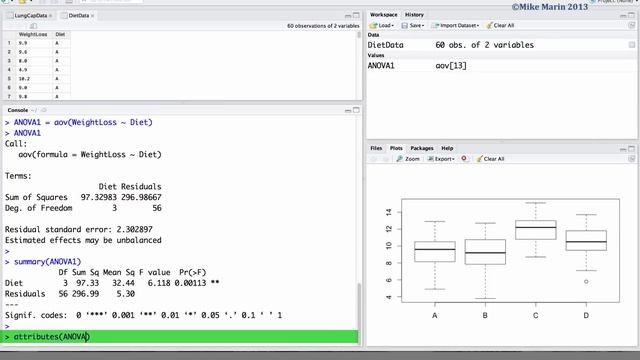Click the boxplot for Diet A

click(x=435, y=251)
